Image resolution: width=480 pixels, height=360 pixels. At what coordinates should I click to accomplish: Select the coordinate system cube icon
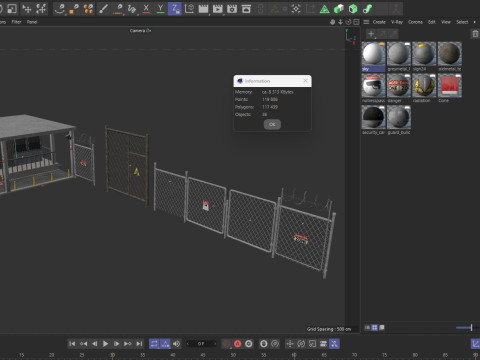pos(189,9)
